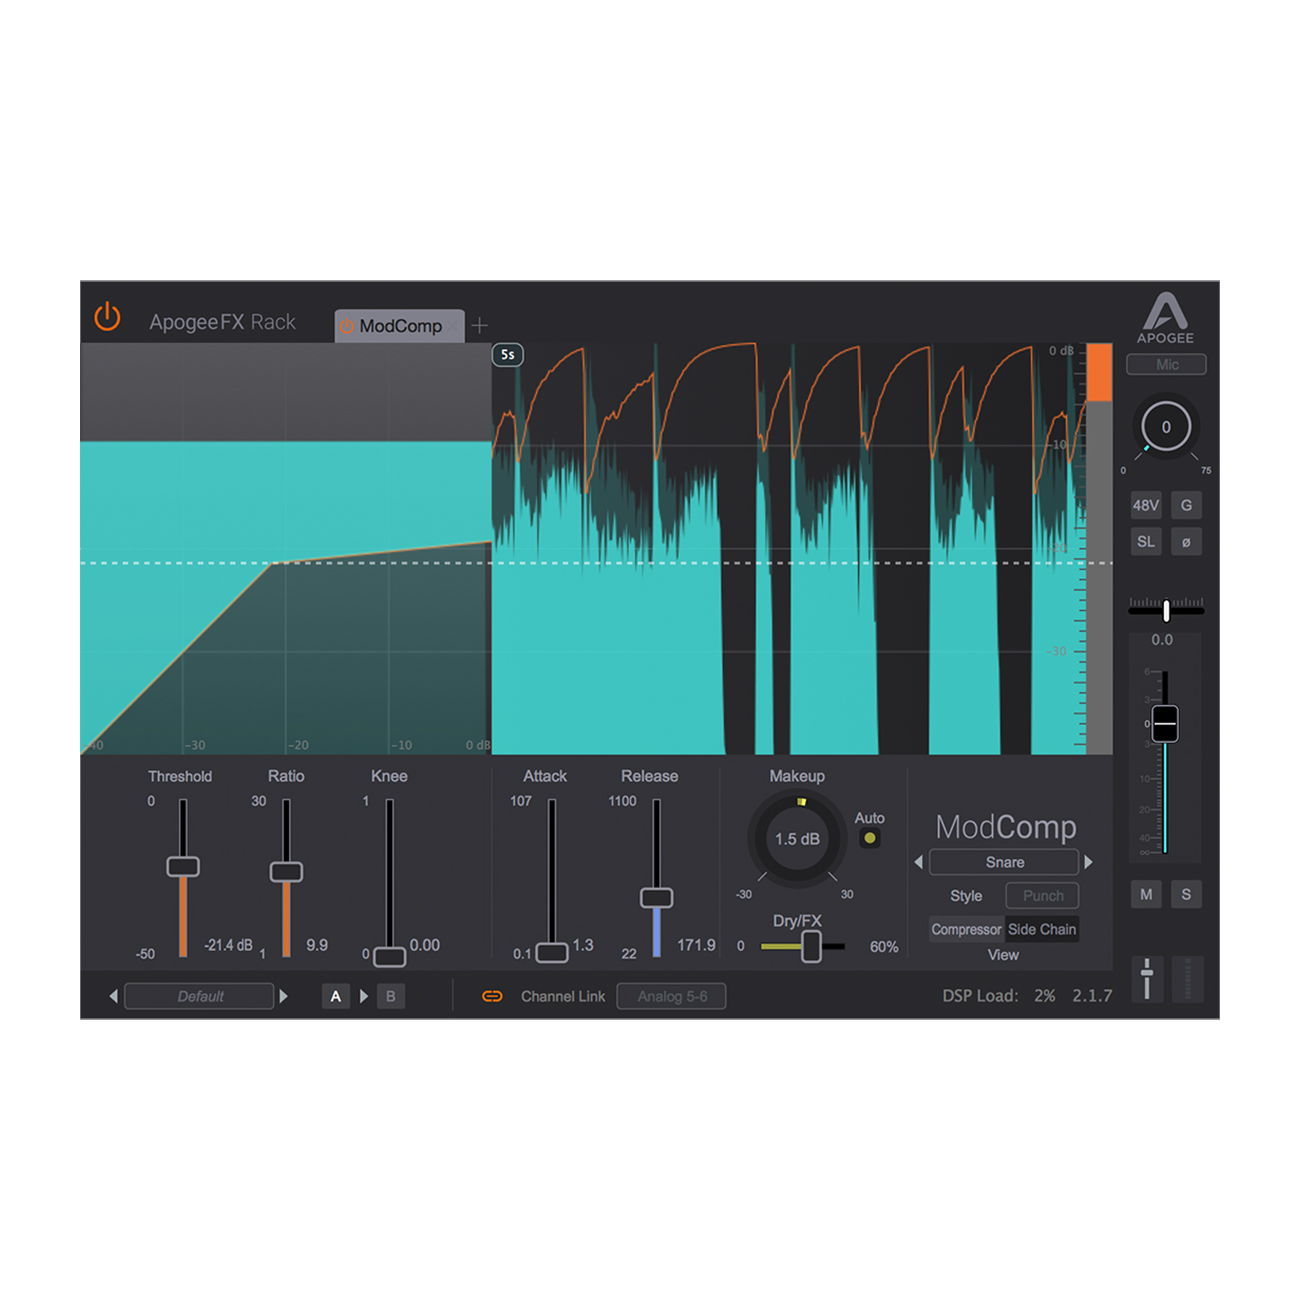Select the B comparison state

pos(391,996)
